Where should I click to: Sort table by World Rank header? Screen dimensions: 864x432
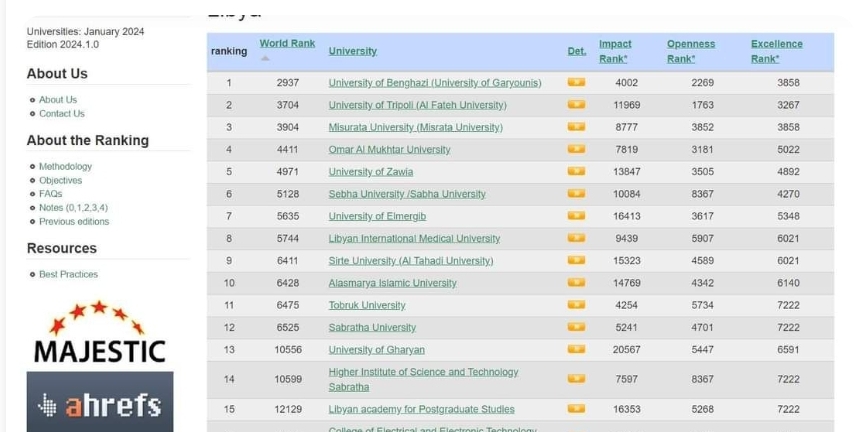pyautogui.click(x=288, y=44)
